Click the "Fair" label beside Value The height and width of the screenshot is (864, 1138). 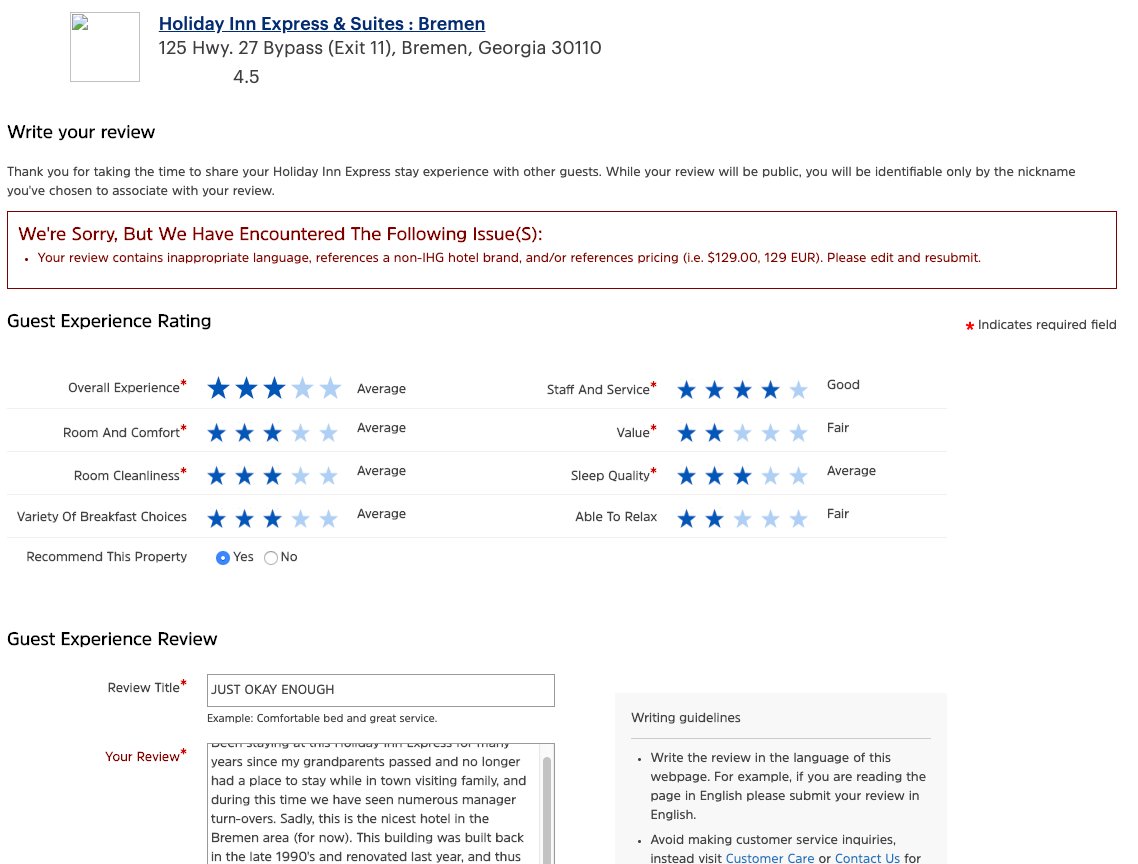838,428
